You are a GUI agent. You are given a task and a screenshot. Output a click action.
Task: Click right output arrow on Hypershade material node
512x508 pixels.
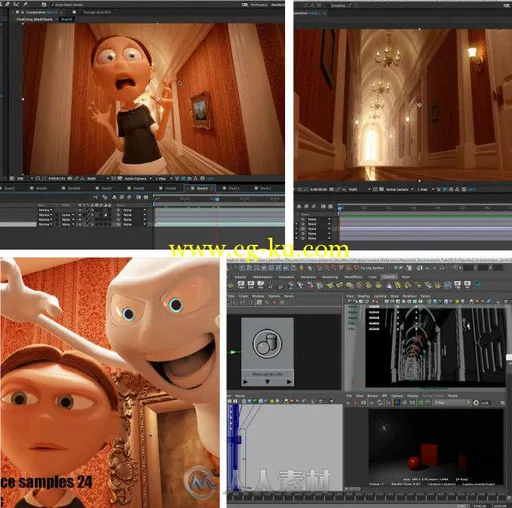[x=289, y=382]
